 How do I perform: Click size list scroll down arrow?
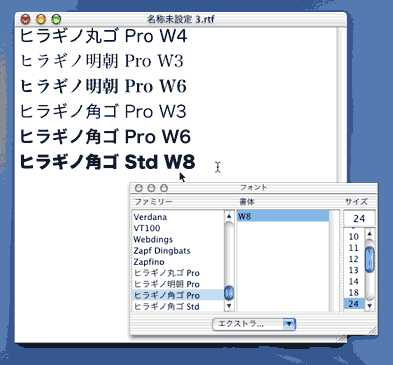(370, 306)
